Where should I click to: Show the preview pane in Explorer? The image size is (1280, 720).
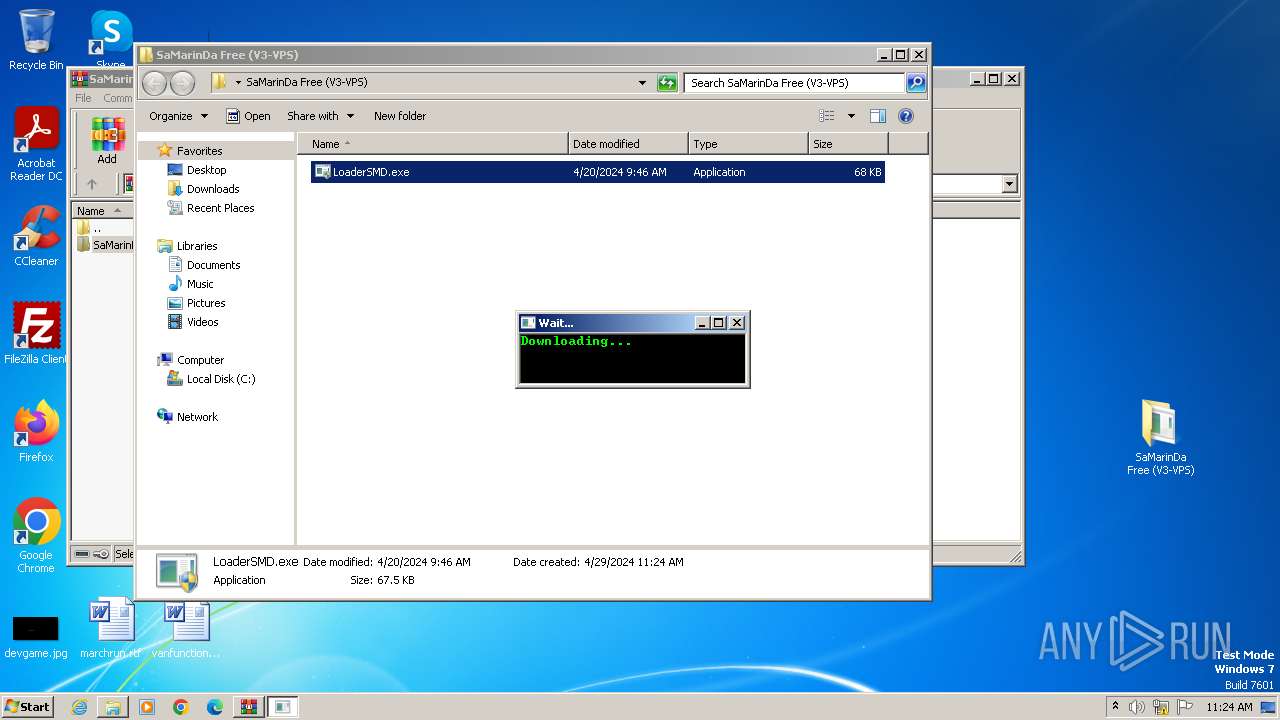pos(877,116)
